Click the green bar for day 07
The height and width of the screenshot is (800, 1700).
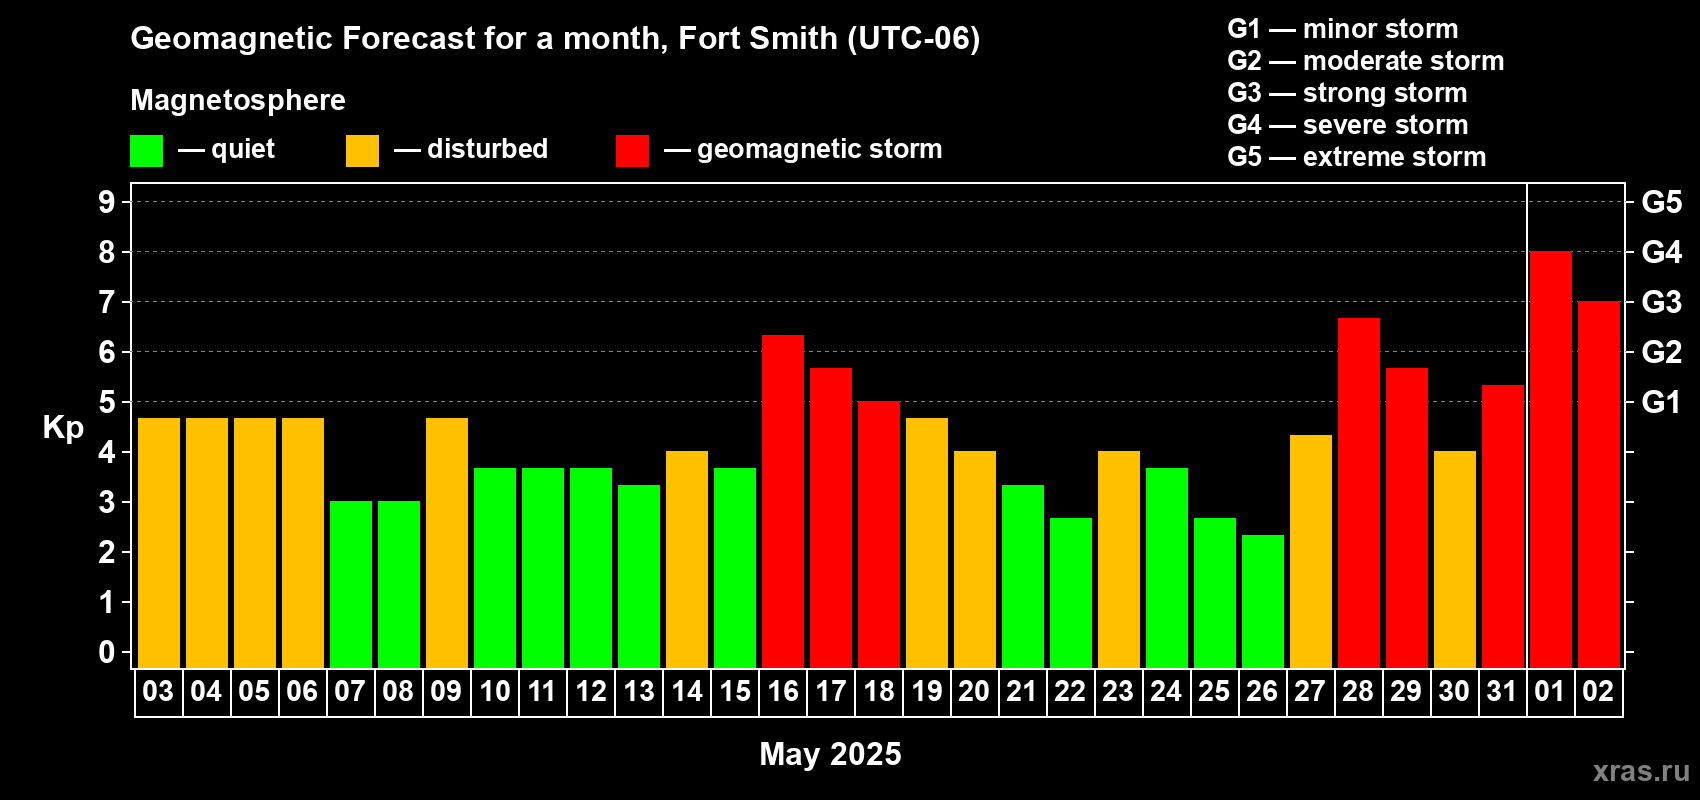point(351,584)
